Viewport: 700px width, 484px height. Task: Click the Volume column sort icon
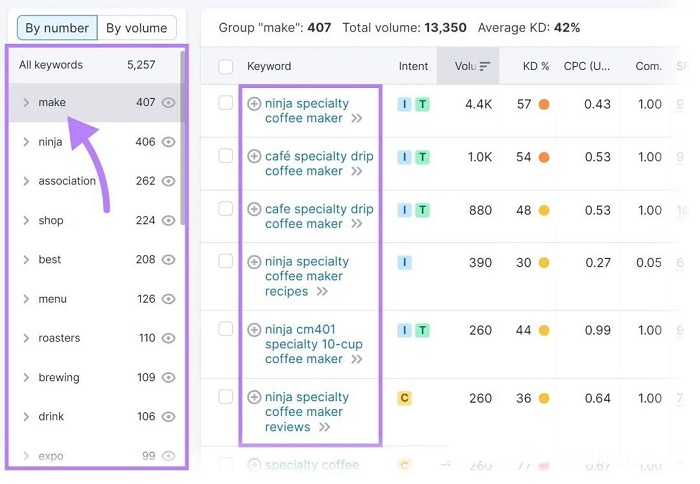[485, 67]
